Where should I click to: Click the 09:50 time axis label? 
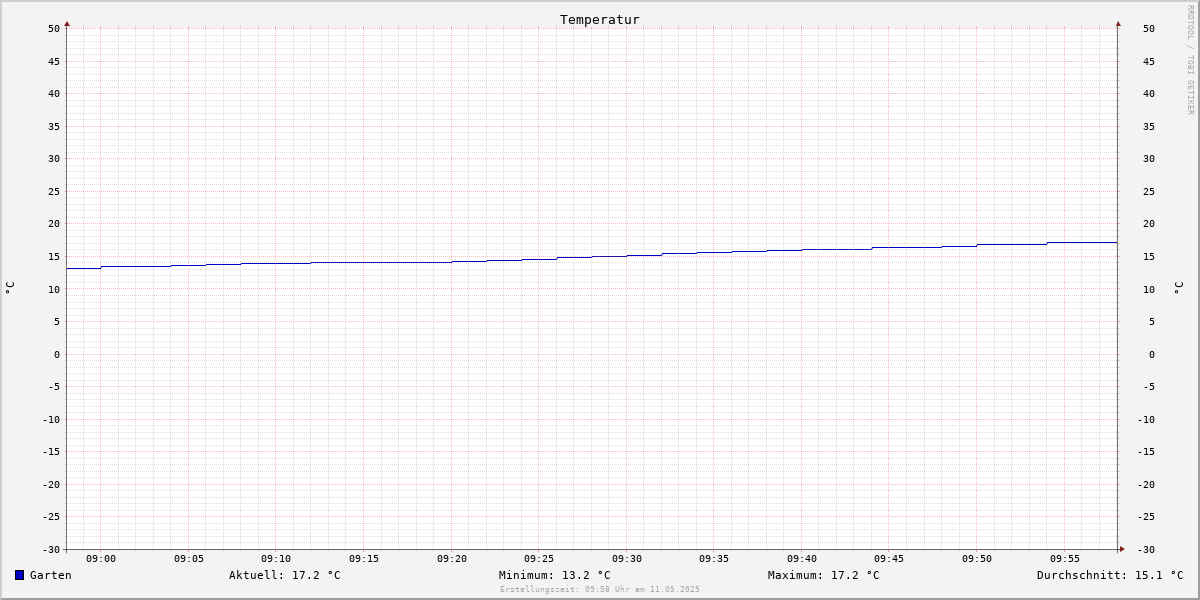[977, 559]
